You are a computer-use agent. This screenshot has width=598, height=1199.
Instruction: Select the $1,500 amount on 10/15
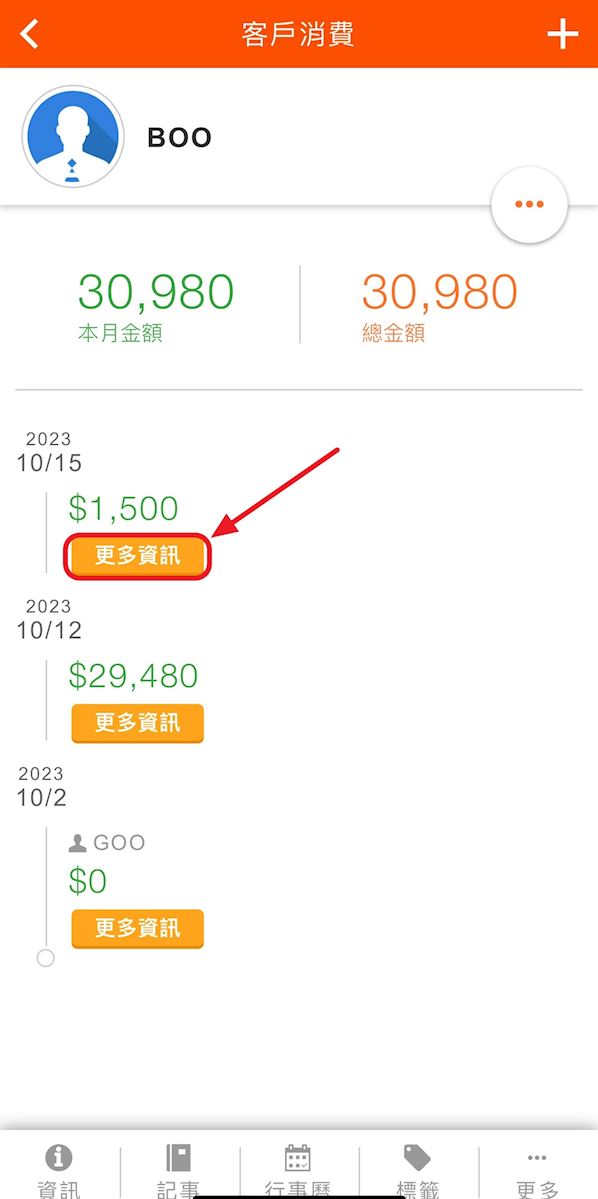(123, 509)
